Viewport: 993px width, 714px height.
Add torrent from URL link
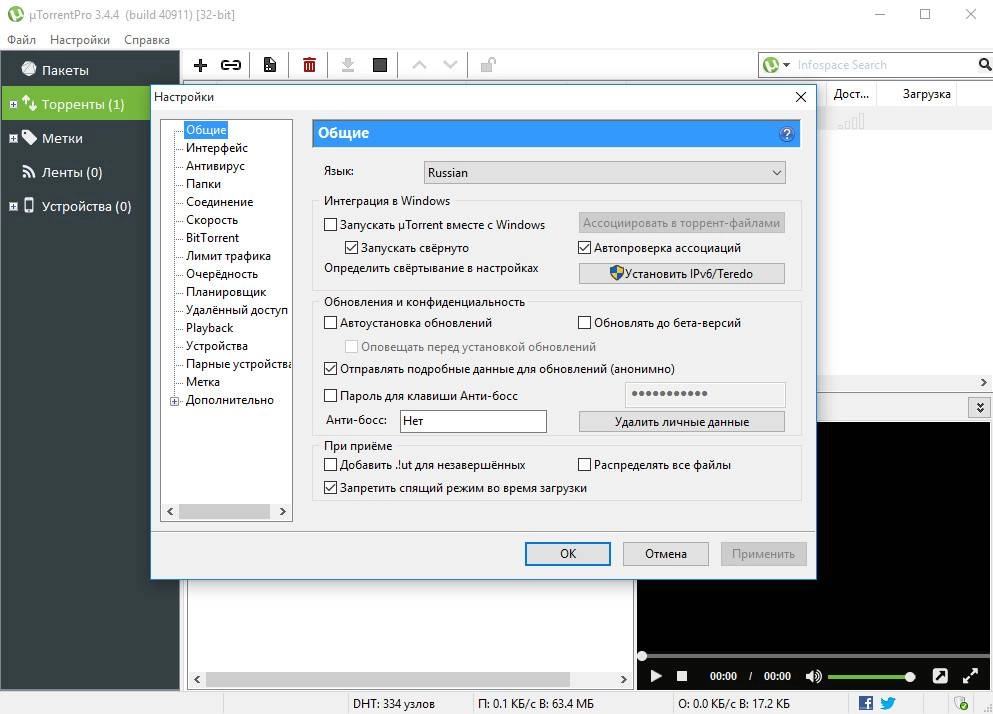point(231,64)
